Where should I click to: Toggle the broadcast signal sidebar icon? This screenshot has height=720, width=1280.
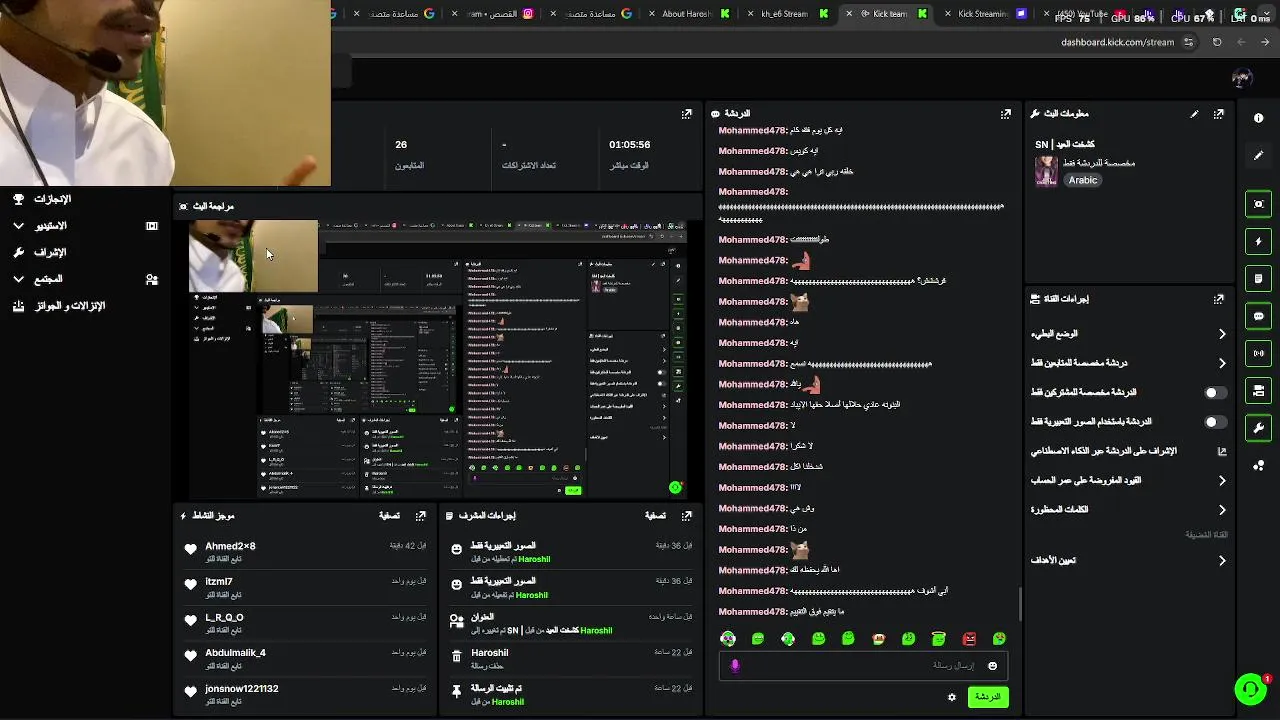[1258, 353]
